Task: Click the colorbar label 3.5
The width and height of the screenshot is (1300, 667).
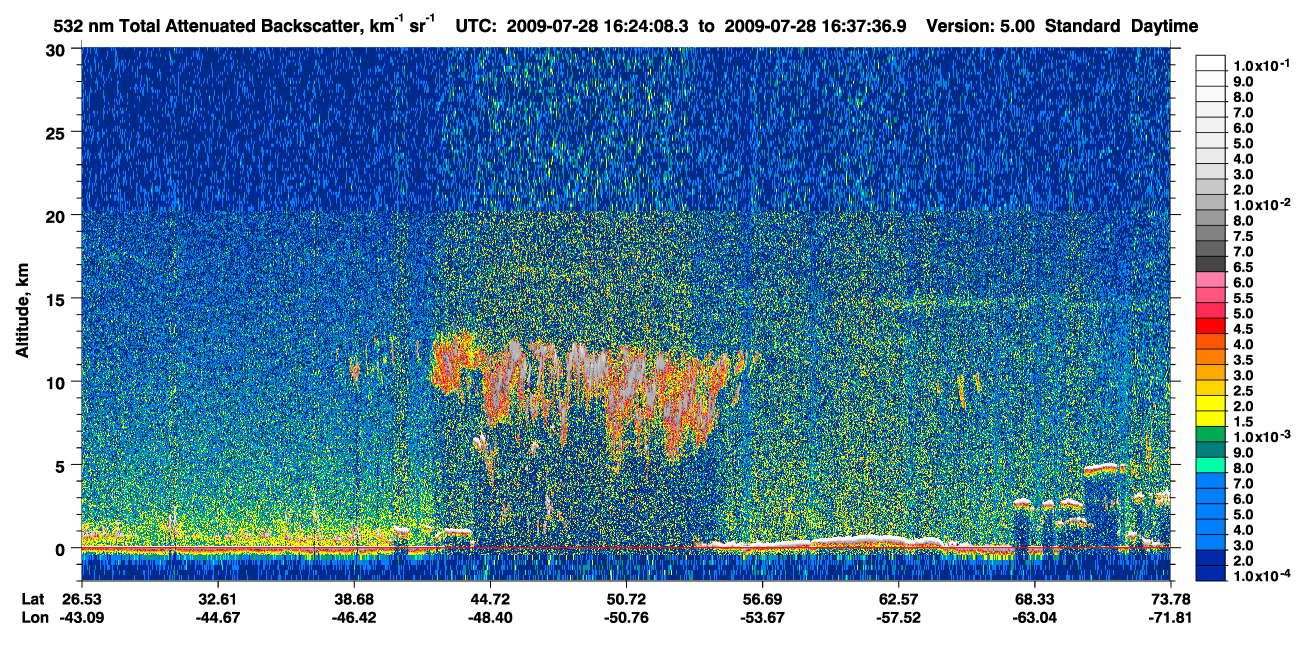Action: pos(1242,360)
